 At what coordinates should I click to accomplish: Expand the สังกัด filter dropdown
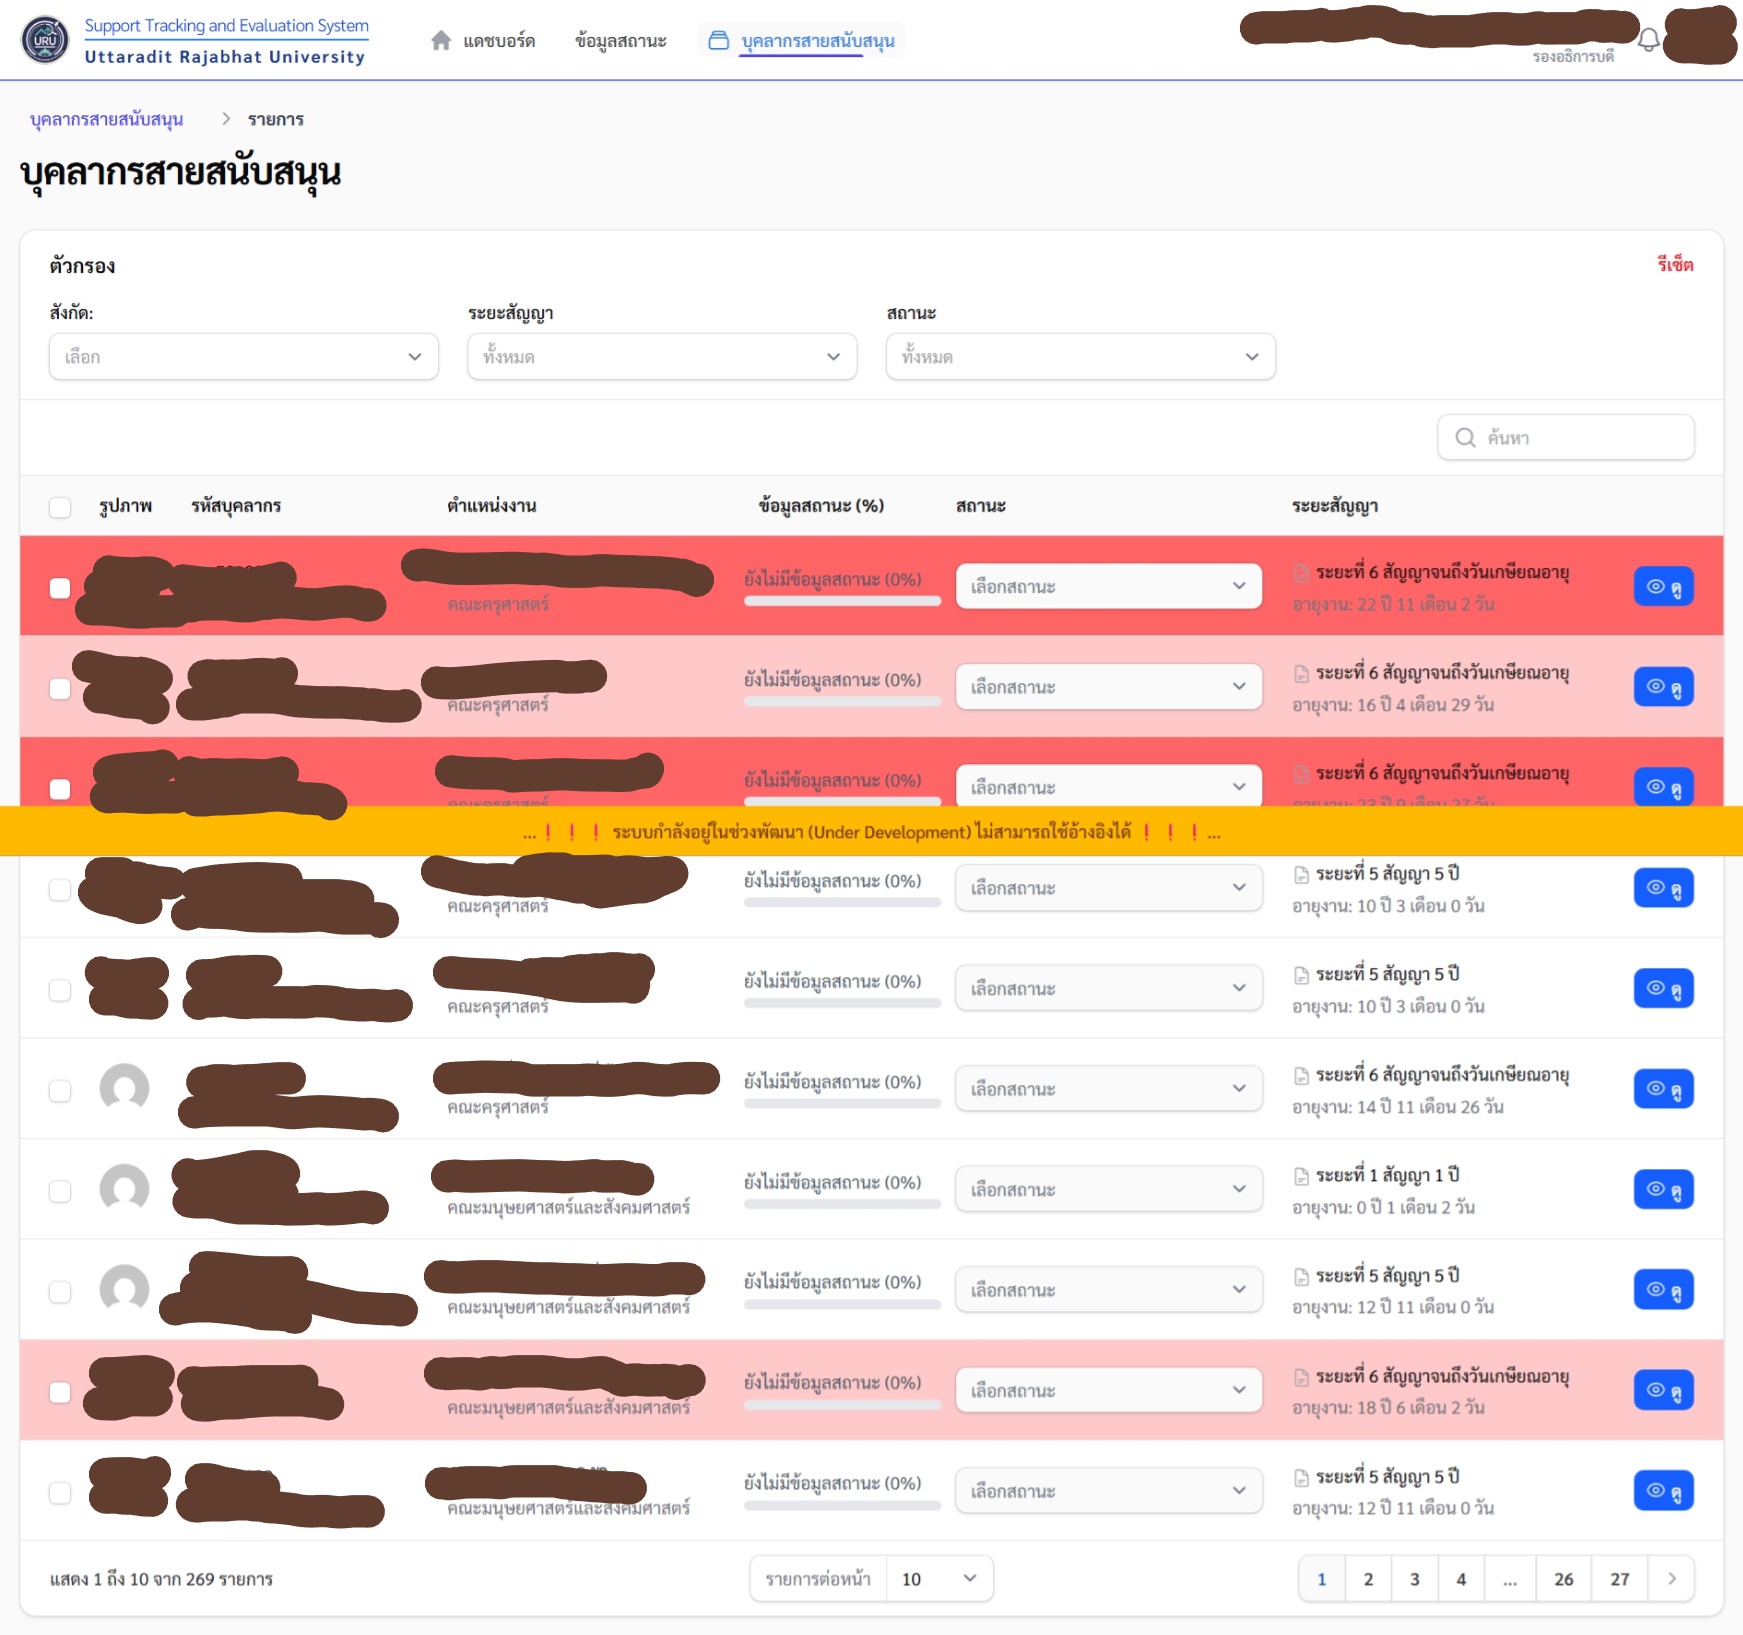[243, 357]
